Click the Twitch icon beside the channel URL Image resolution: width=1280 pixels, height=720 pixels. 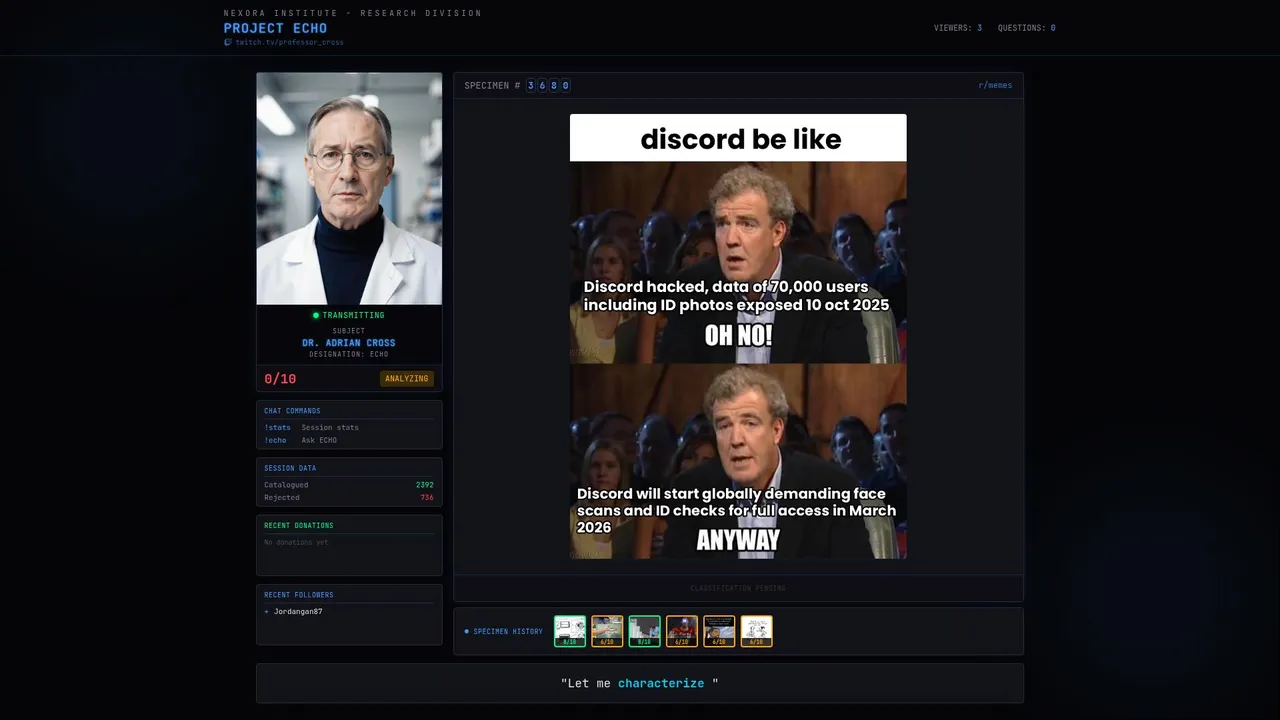(228, 42)
